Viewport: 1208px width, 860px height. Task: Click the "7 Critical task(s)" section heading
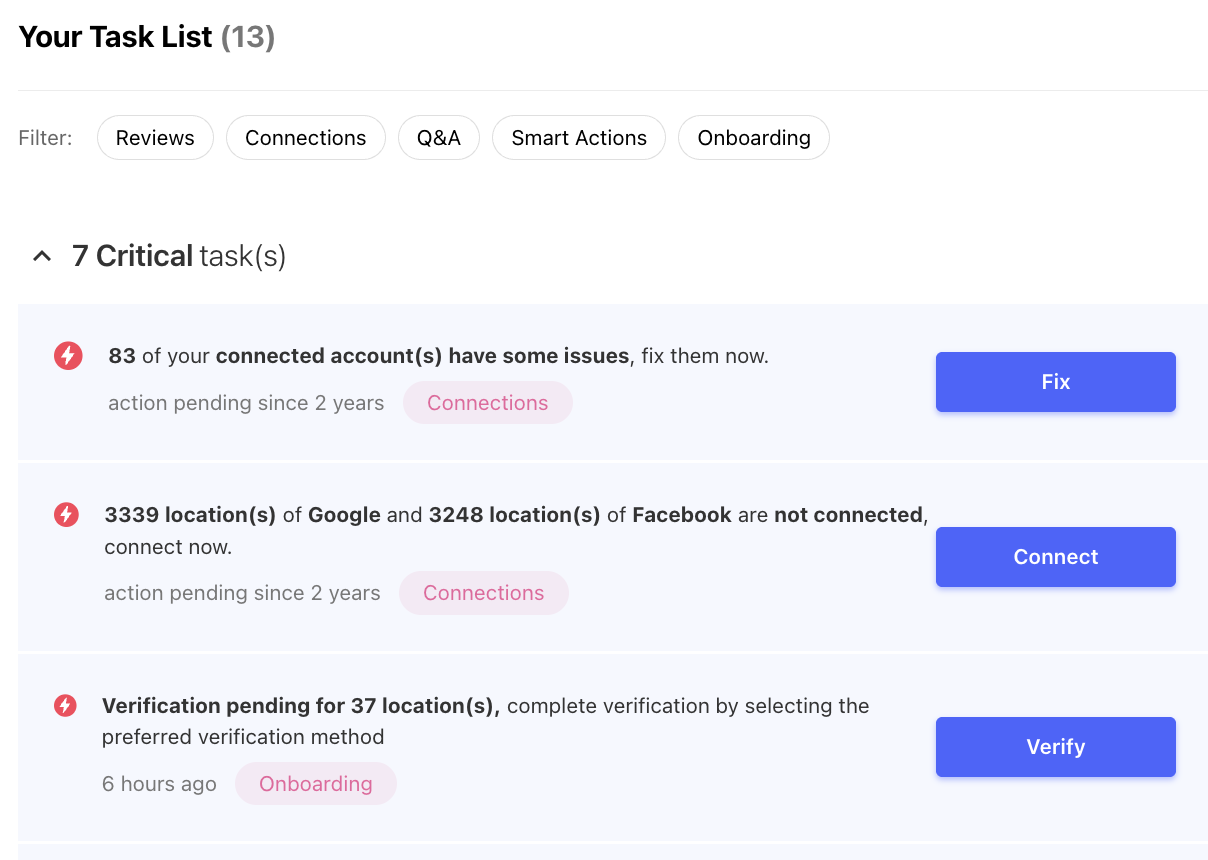pos(179,256)
